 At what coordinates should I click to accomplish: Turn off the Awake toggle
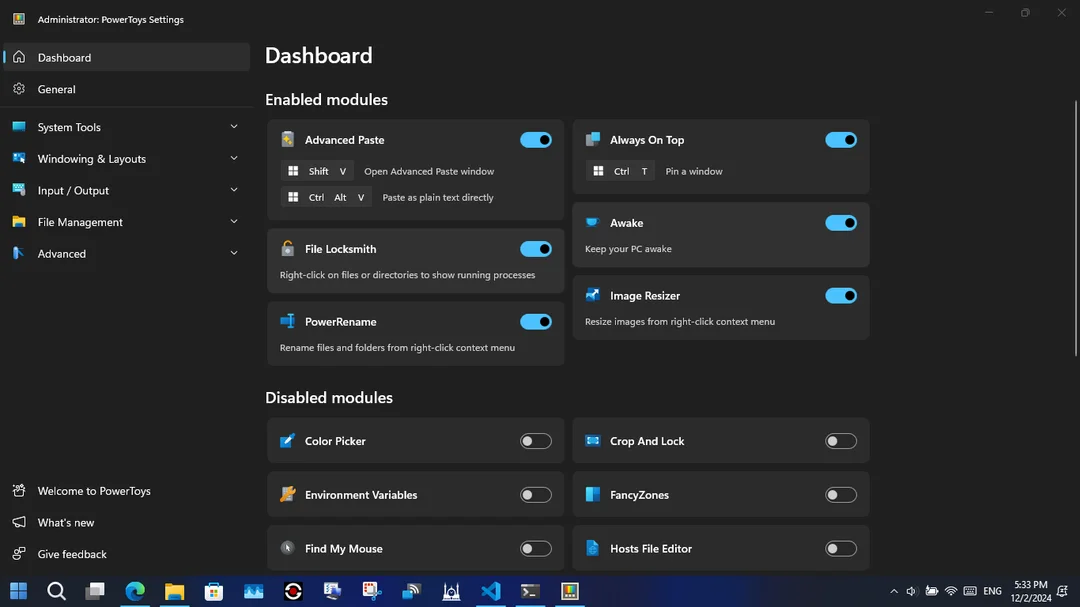click(x=841, y=223)
